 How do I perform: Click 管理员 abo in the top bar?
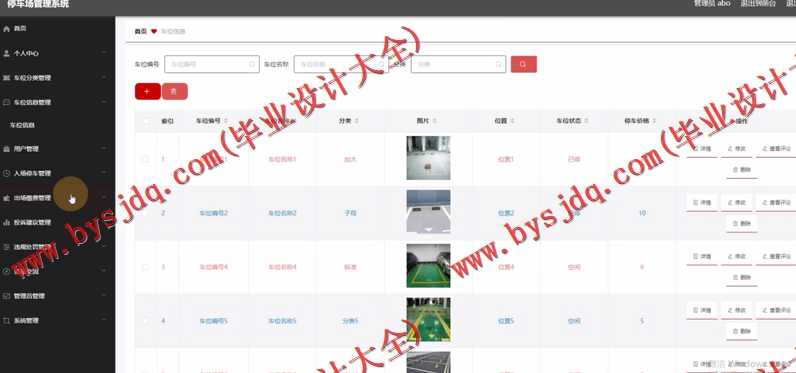point(712,3)
